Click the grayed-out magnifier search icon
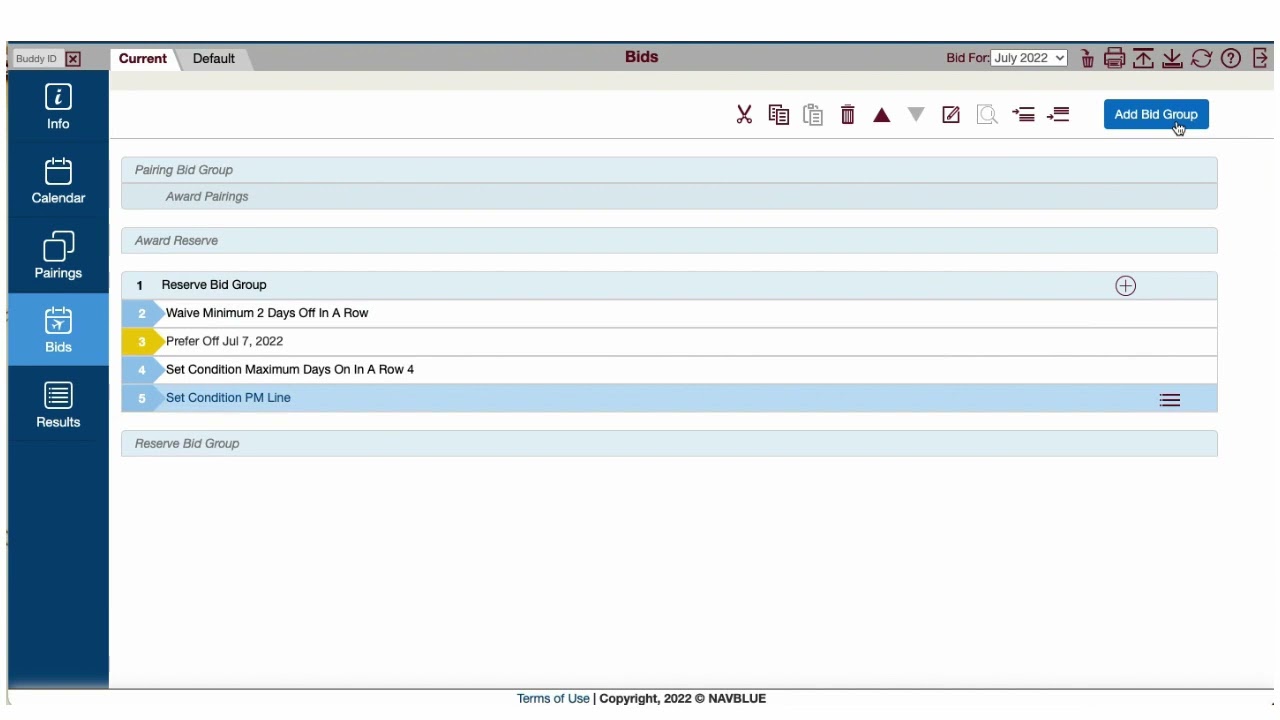 click(987, 115)
